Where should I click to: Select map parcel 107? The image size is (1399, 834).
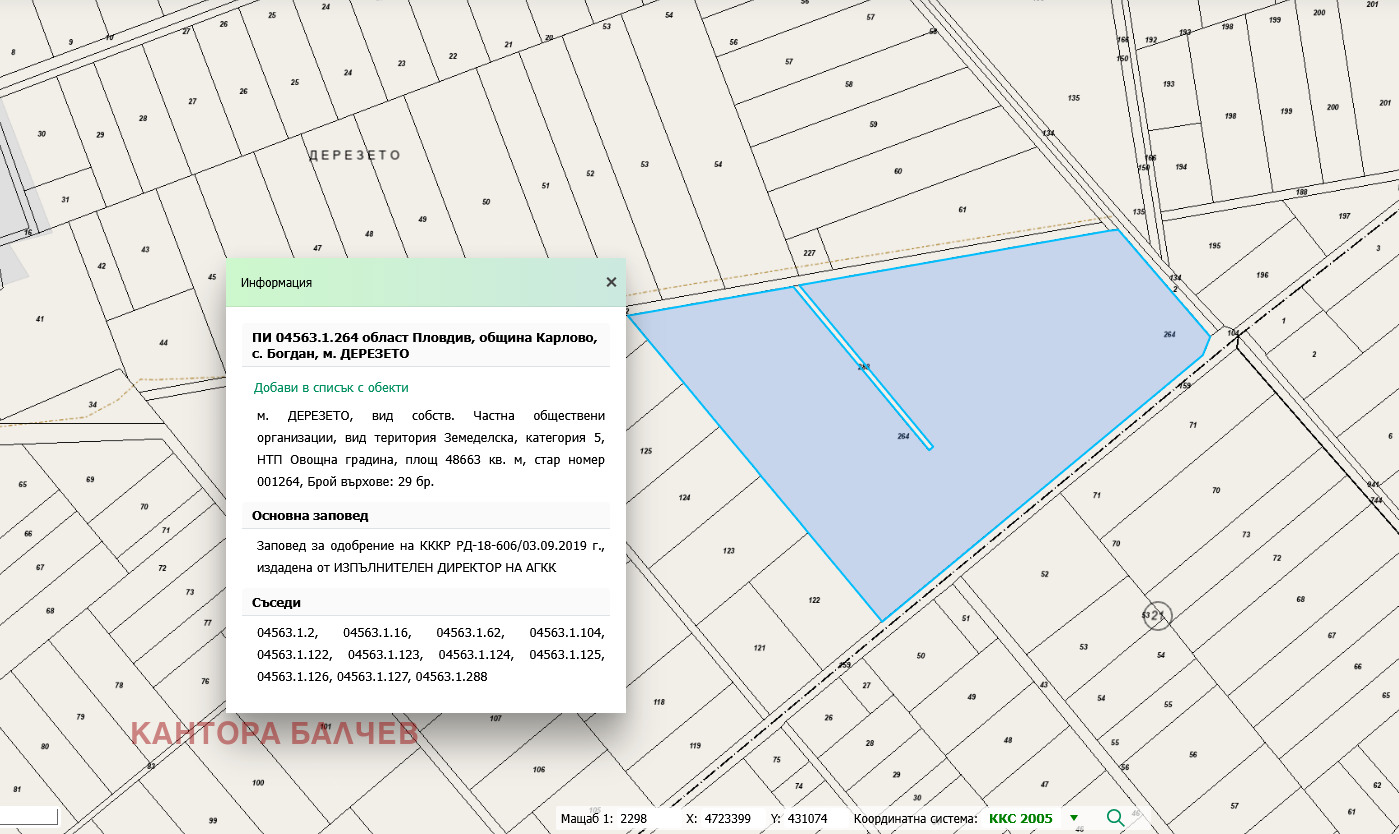click(x=495, y=719)
